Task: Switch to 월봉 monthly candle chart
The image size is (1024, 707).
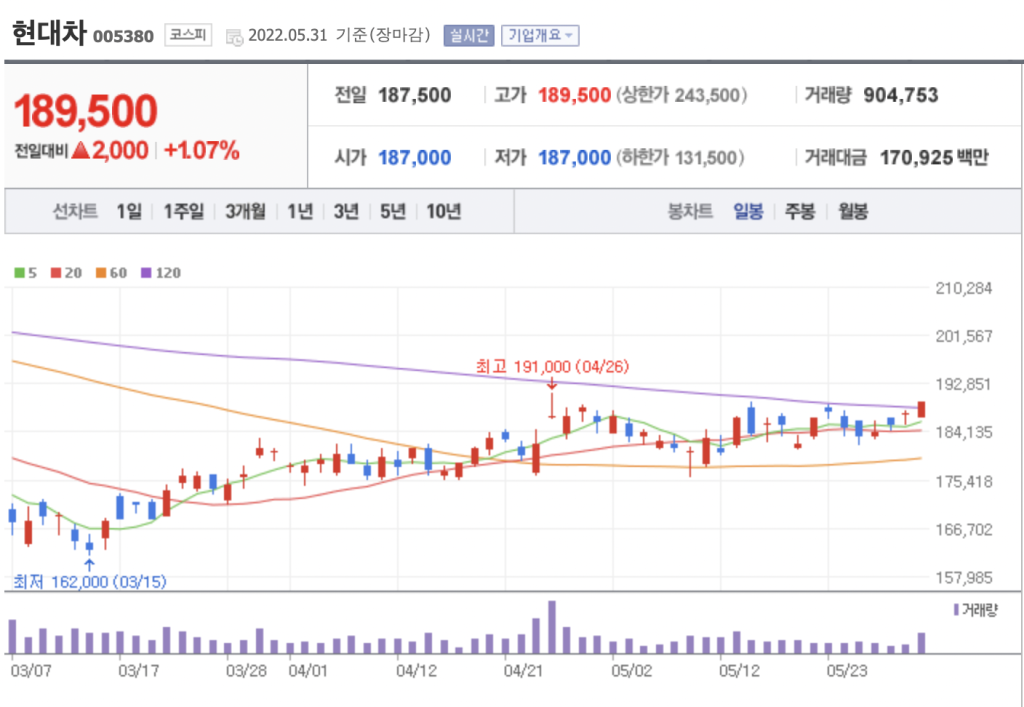Action: 853,211
